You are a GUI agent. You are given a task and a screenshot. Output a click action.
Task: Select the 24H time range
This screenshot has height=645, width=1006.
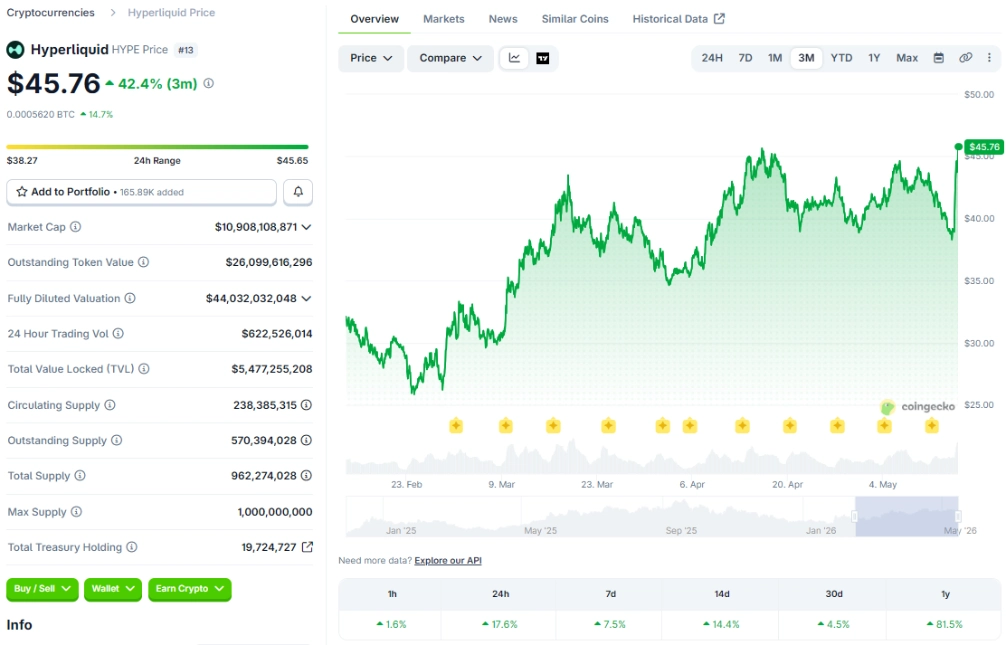coord(712,58)
